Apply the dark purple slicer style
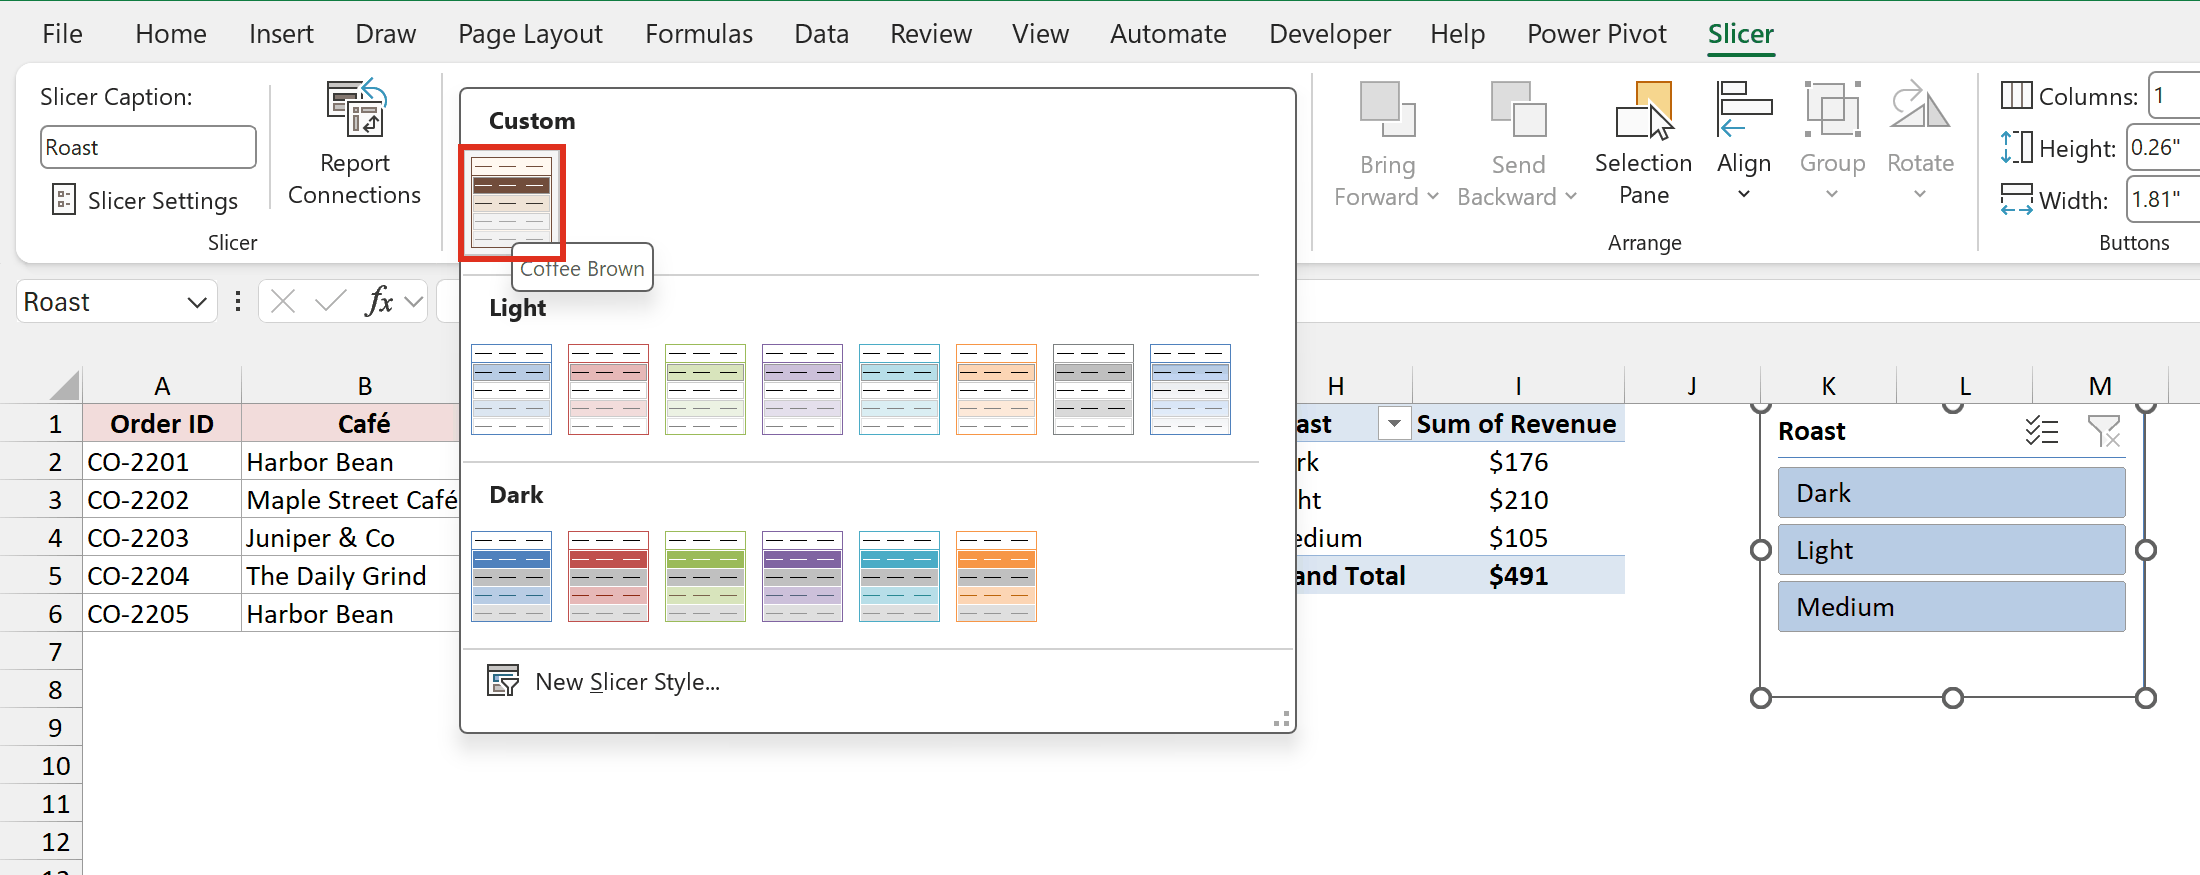 pos(802,576)
